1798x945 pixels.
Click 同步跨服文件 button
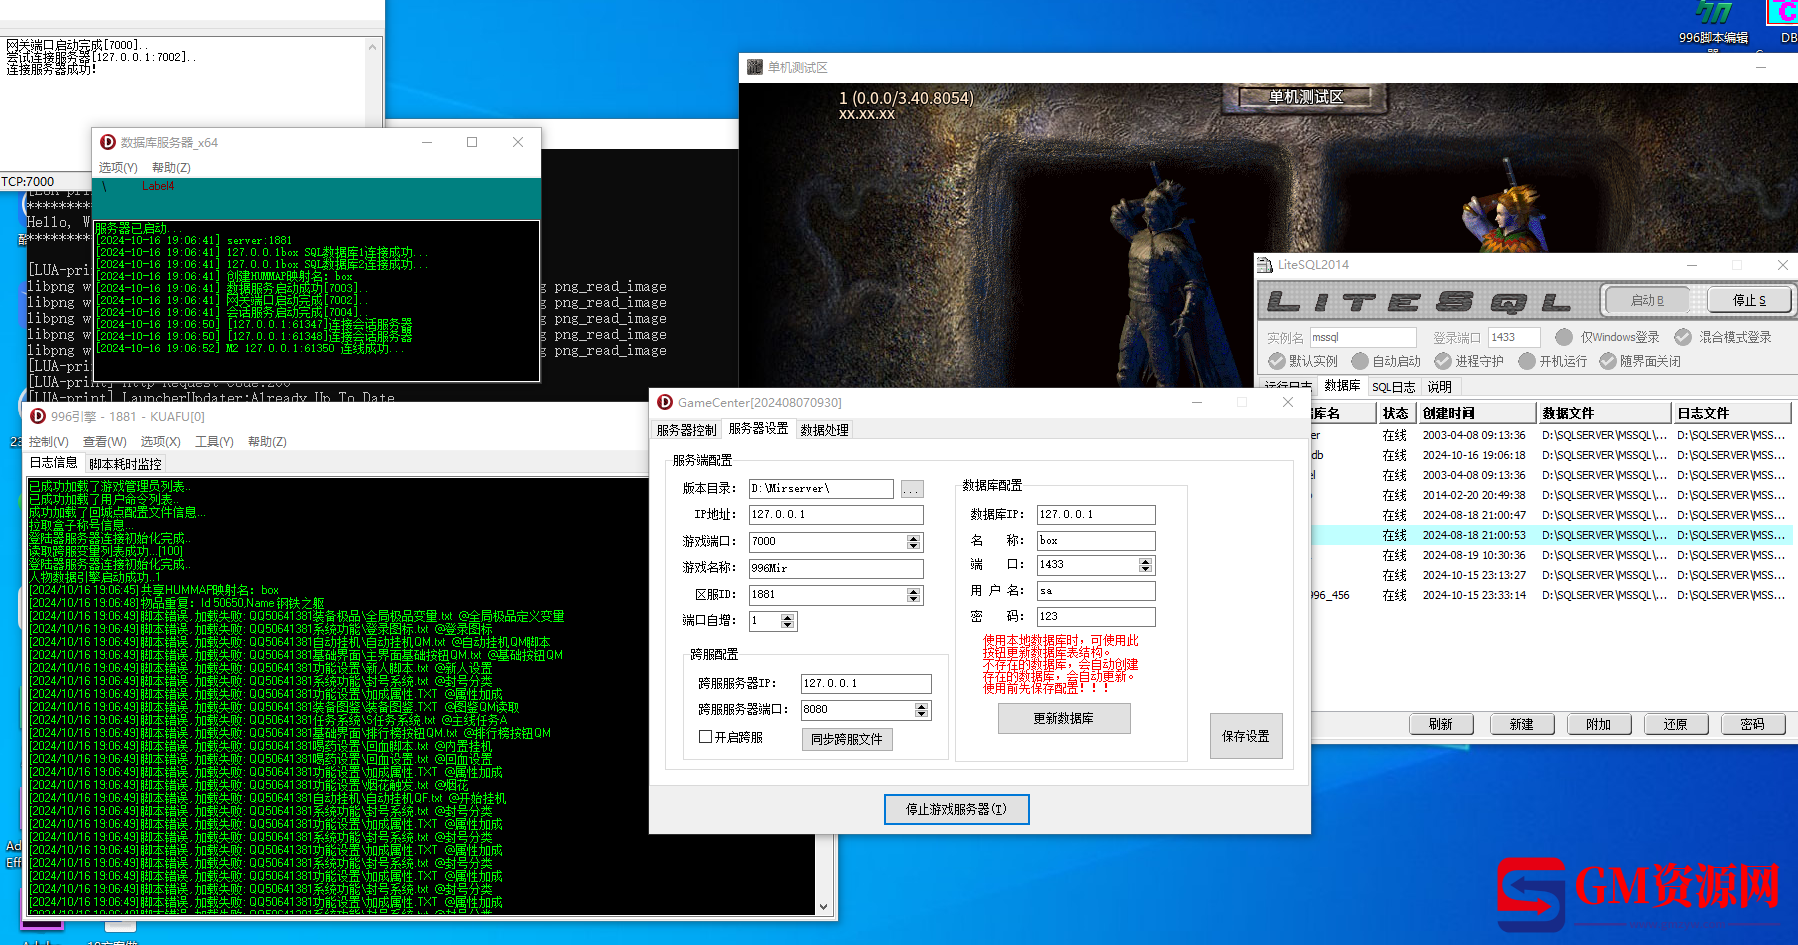(847, 739)
